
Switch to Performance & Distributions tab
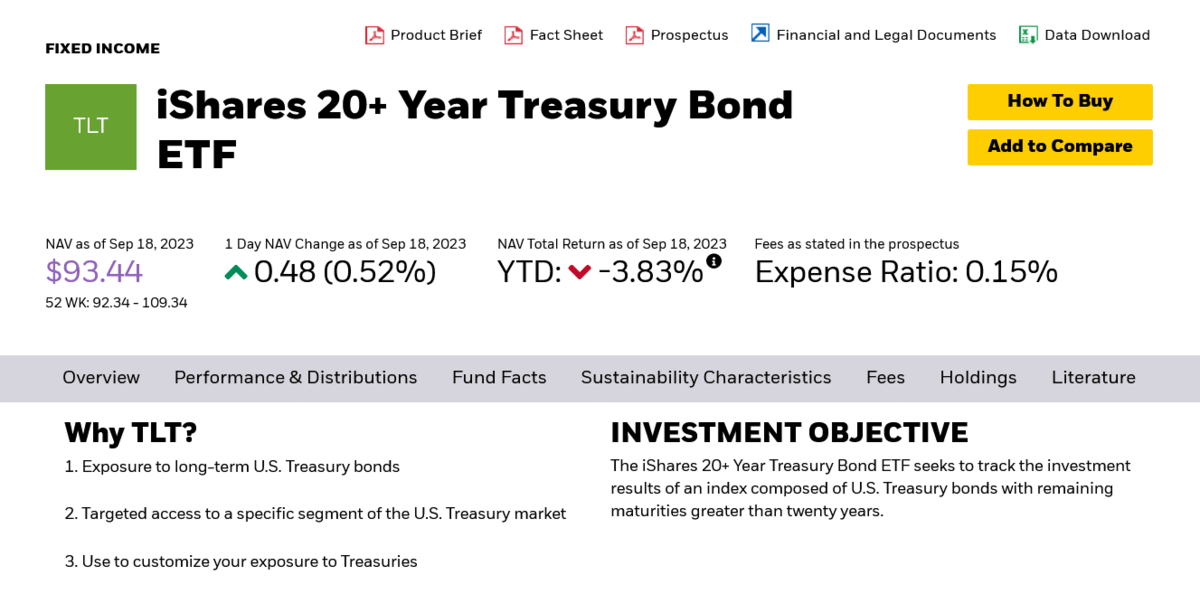pos(296,378)
